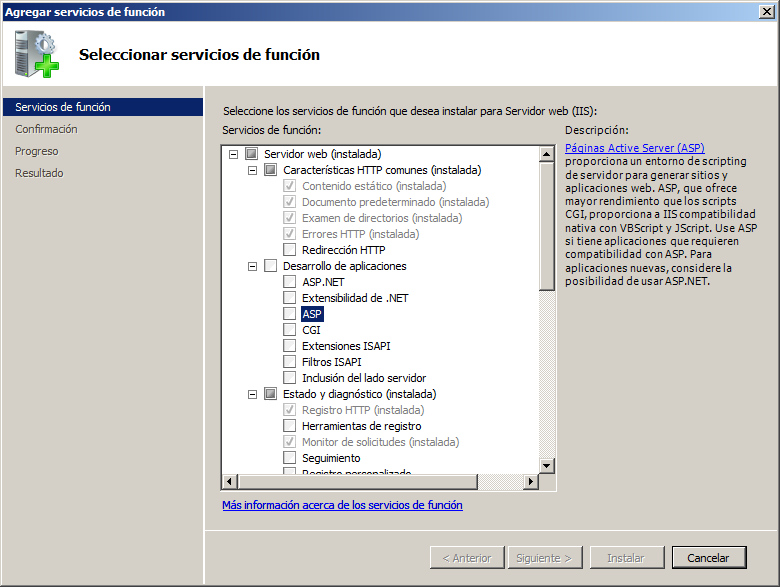The width and height of the screenshot is (780, 587).
Task: Click the server wizard icon in header
Action: (37, 54)
